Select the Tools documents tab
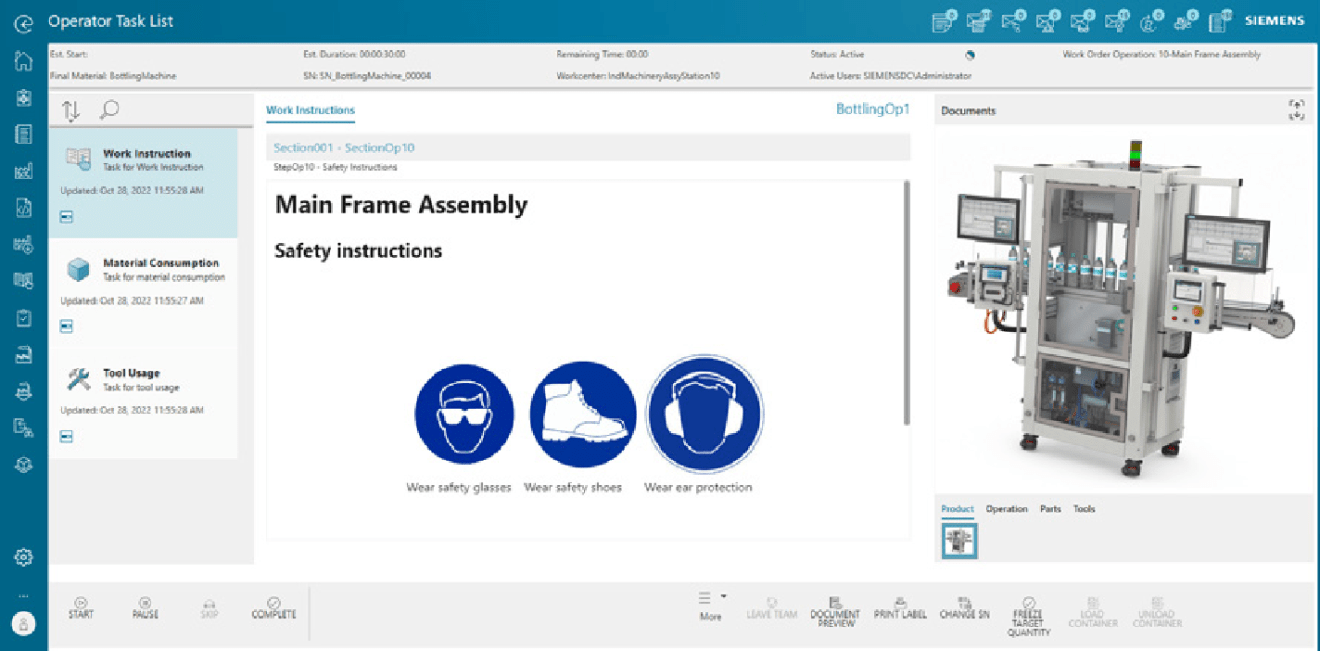1320x651 pixels. [x=1084, y=509]
